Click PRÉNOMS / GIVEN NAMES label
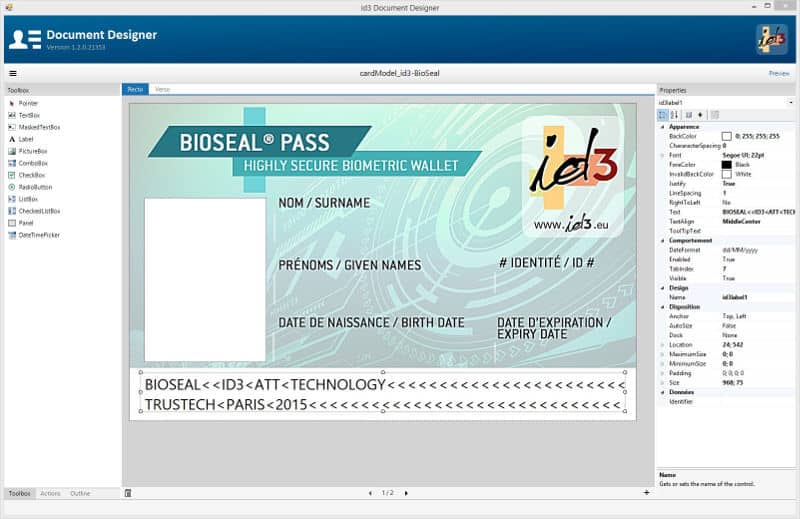Viewport: 800px width, 519px height. coord(350,265)
